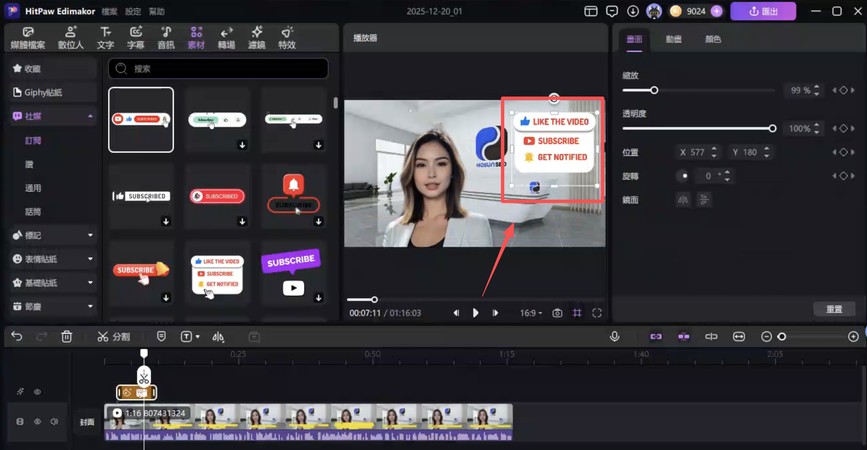The width and height of the screenshot is (867, 450).
Task: Switch to the 動畫 animation tab
Action: (674, 39)
